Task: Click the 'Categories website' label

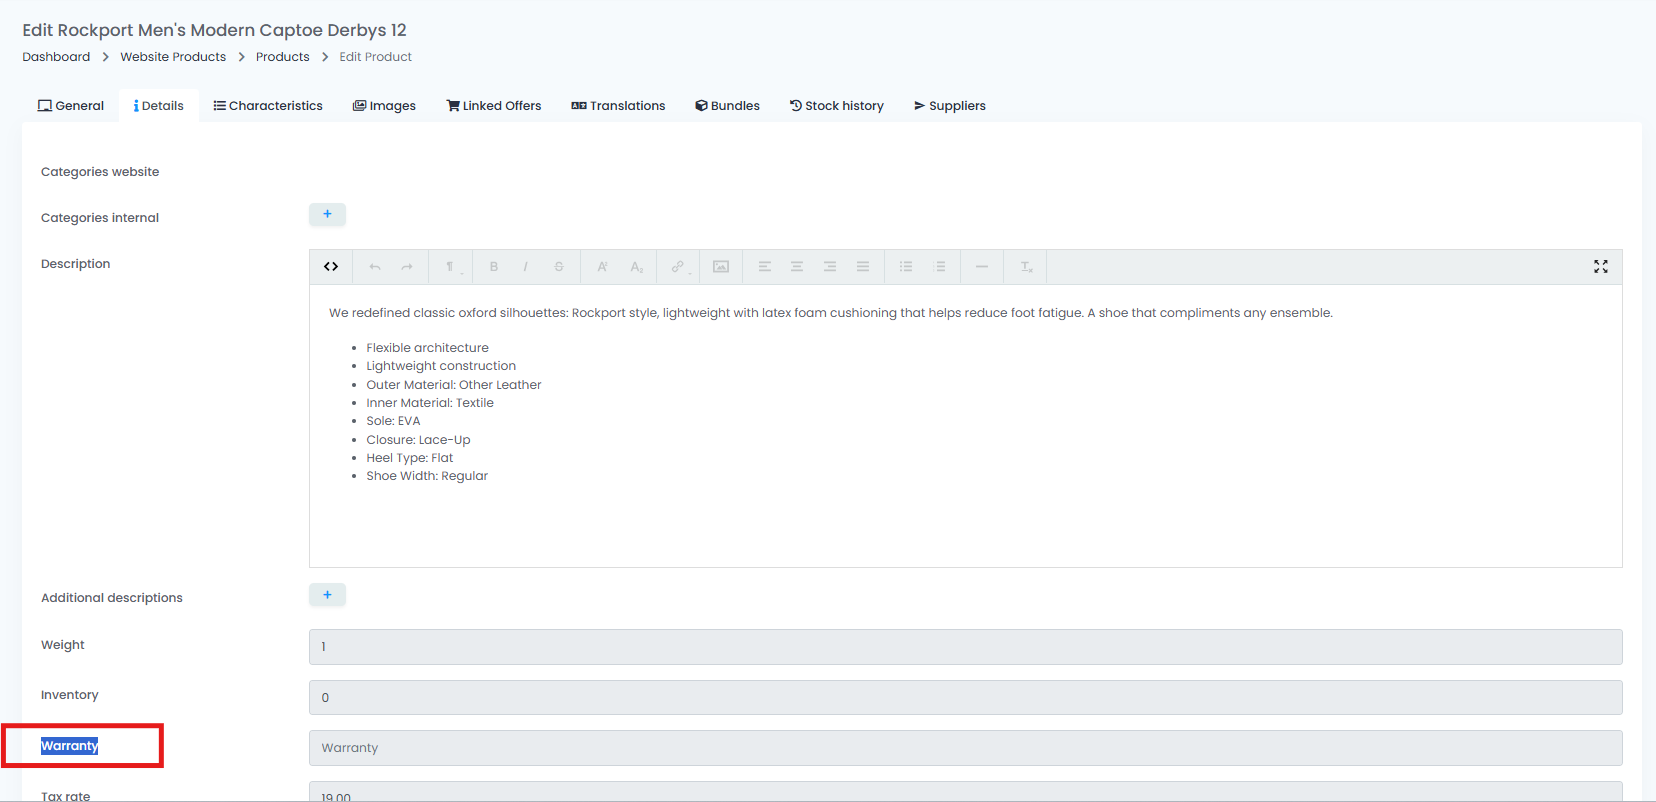Action: point(100,172)
